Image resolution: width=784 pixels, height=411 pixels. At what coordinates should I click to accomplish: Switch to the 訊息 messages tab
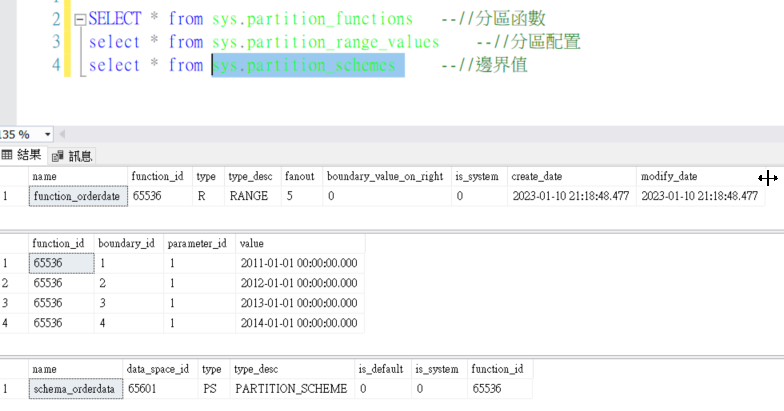[73, 156]
